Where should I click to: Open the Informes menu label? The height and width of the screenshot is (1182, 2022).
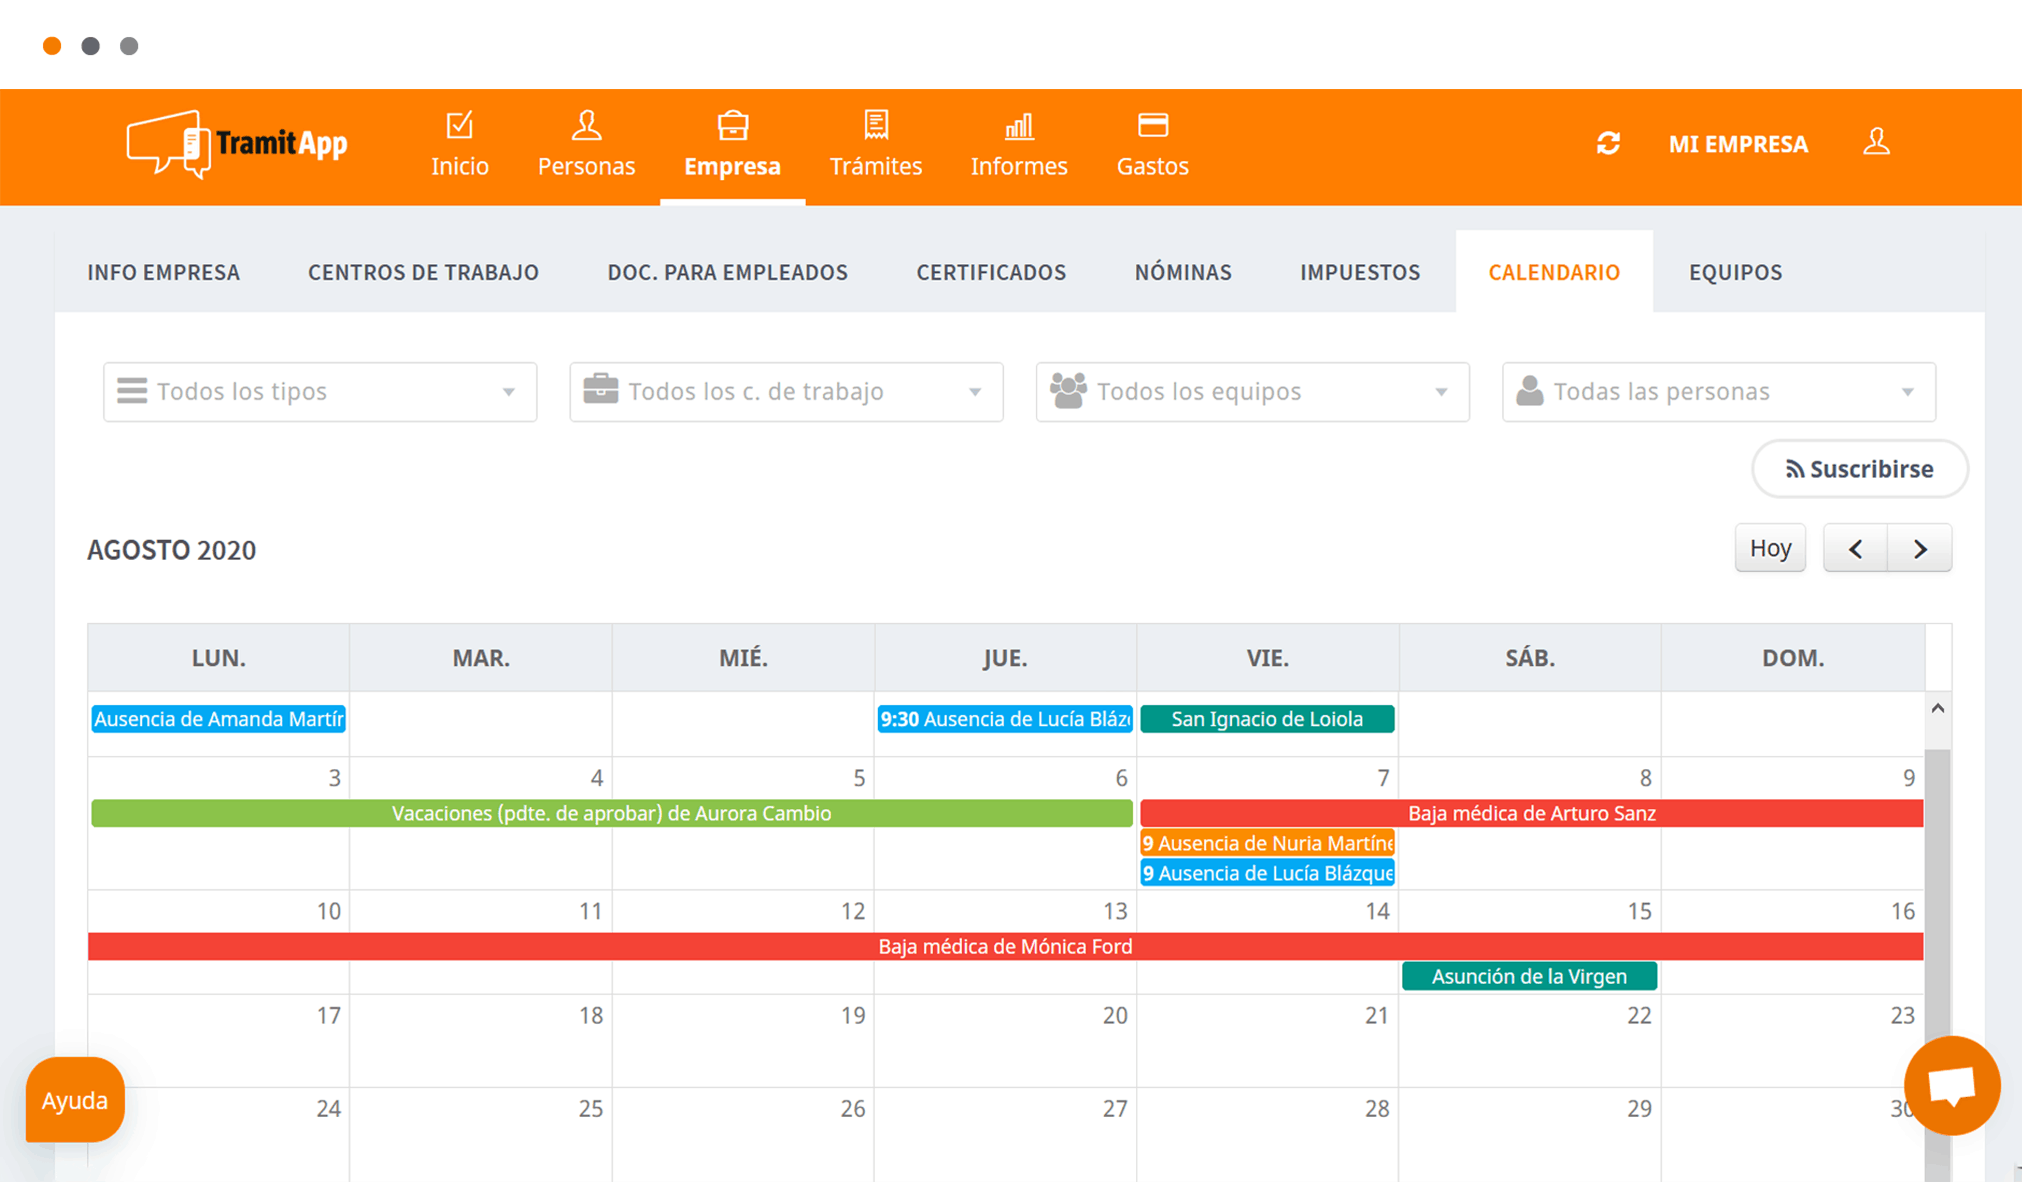[x=1019, y=166]
